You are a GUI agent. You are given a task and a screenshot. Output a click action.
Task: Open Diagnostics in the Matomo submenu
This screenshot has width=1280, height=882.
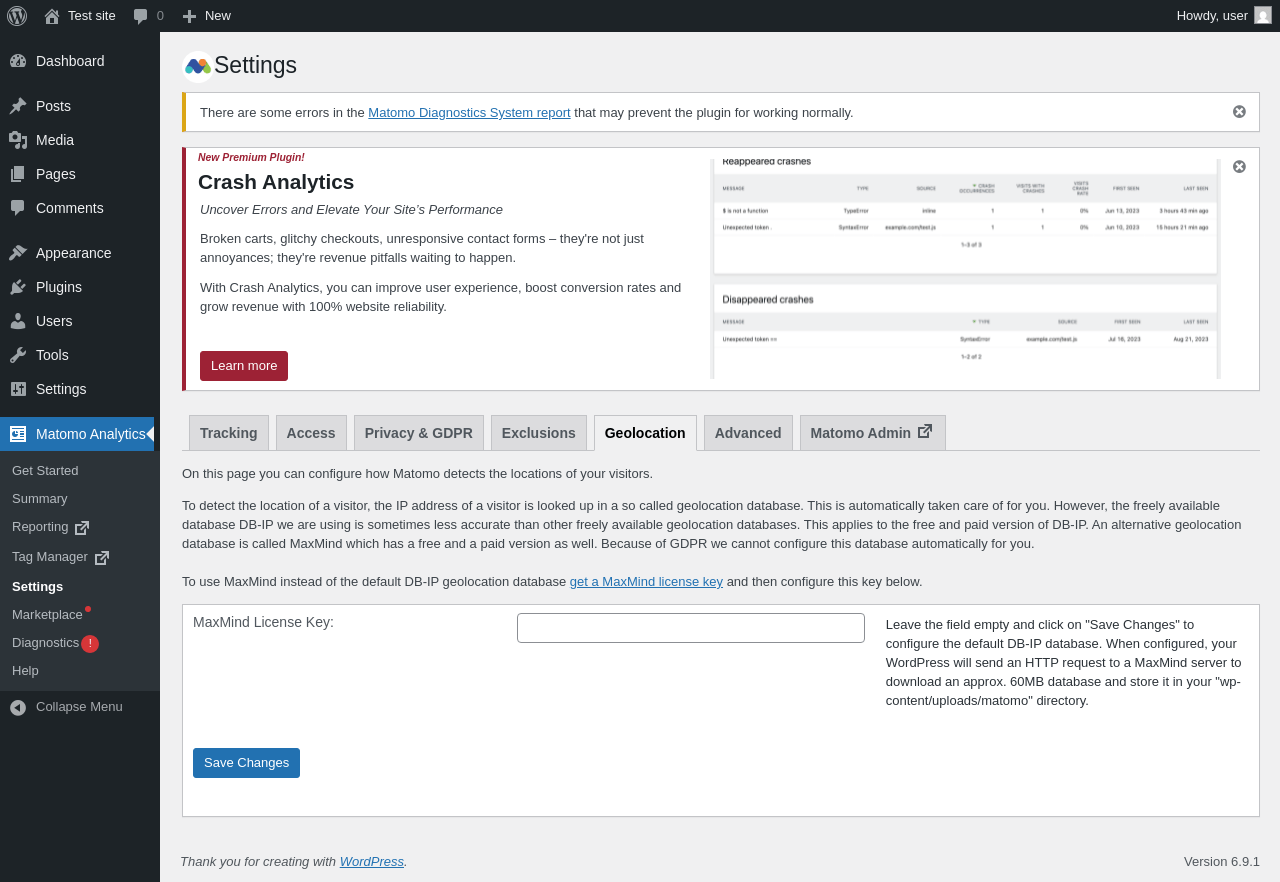[x=45, y=643]
